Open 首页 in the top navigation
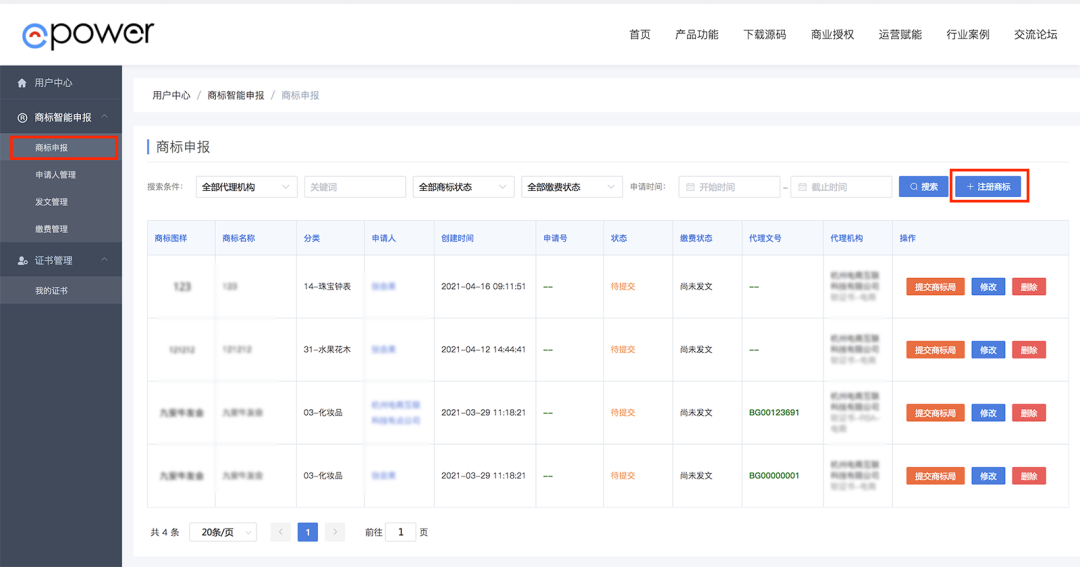This screenshot has height=567, width=1080. point(640,34)
